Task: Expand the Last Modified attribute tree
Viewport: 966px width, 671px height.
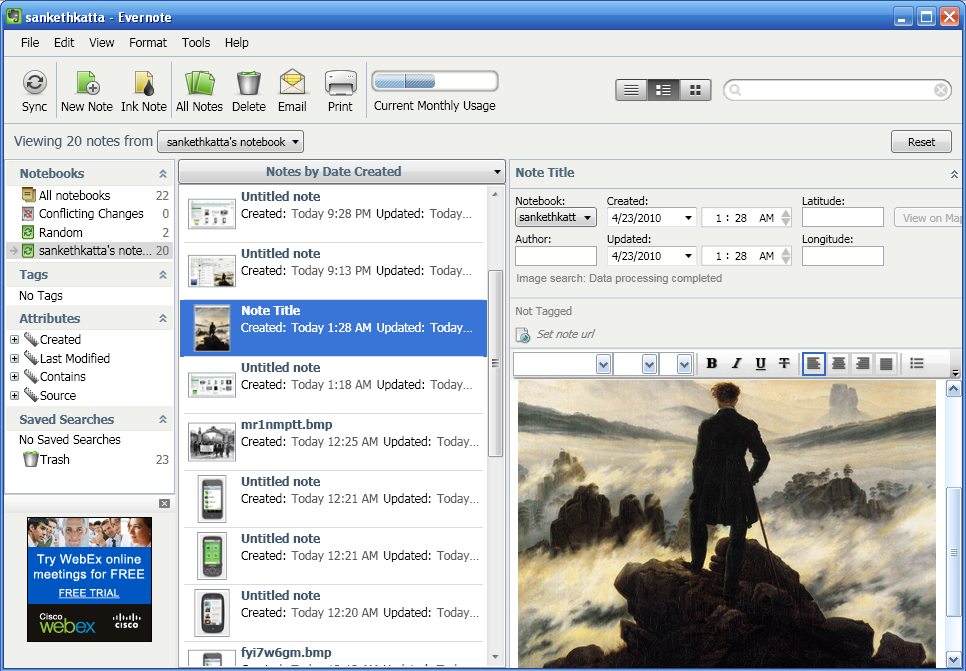Action: tap(14, 359)
